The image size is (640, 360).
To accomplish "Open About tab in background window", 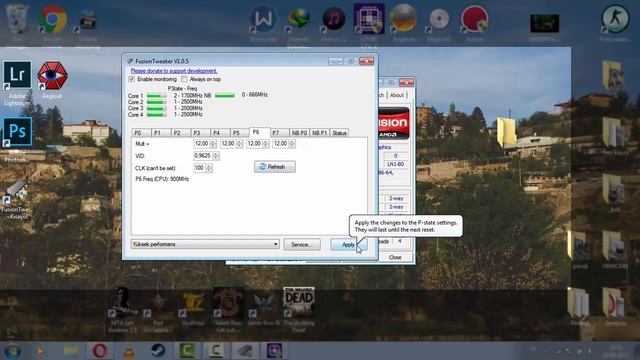I will click(397, 95).
